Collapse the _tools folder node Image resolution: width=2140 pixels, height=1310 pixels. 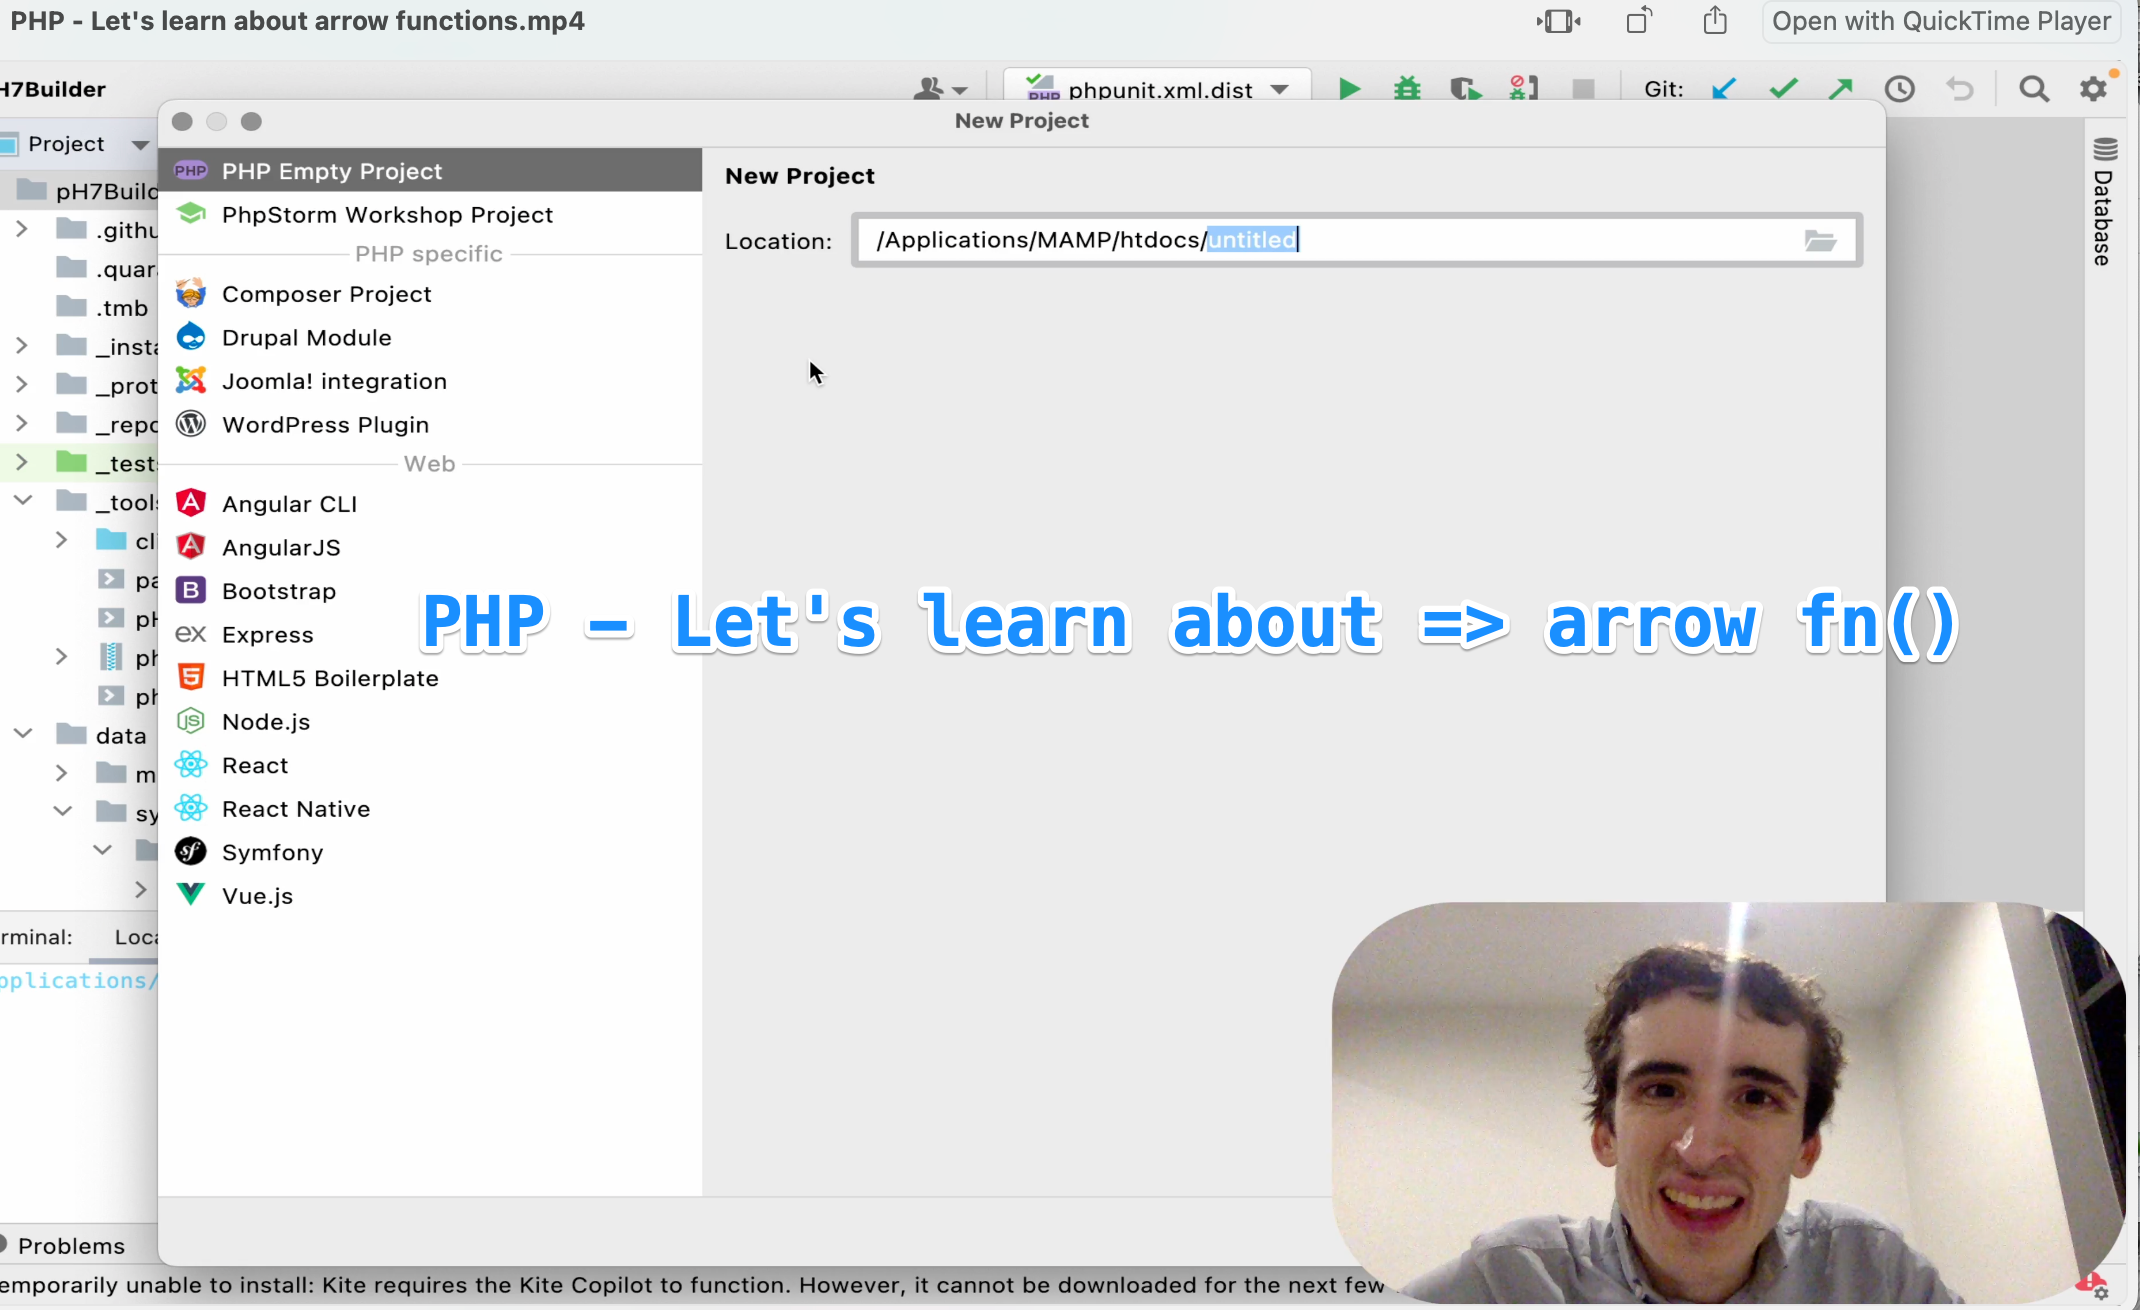[22, 501]
